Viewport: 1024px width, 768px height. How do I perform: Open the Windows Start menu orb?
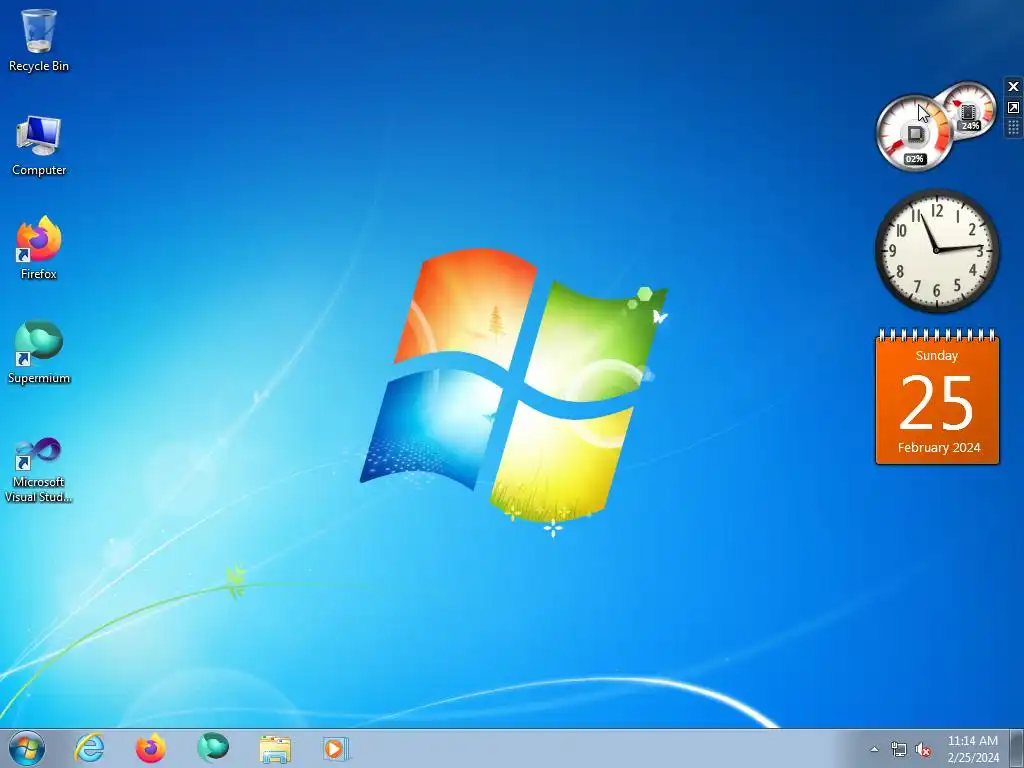pyautogui.click(x=27, y=748)
